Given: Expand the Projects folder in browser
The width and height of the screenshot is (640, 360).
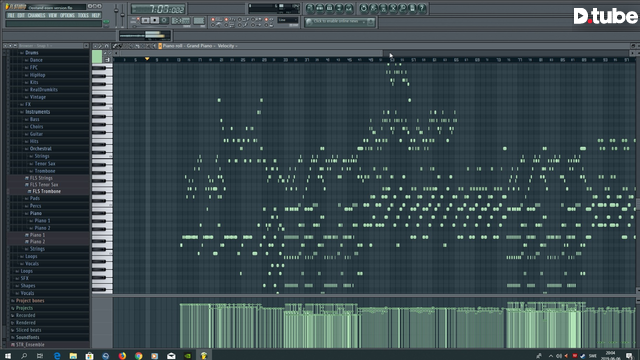Looking at the screenshot, I should [24, 308].
